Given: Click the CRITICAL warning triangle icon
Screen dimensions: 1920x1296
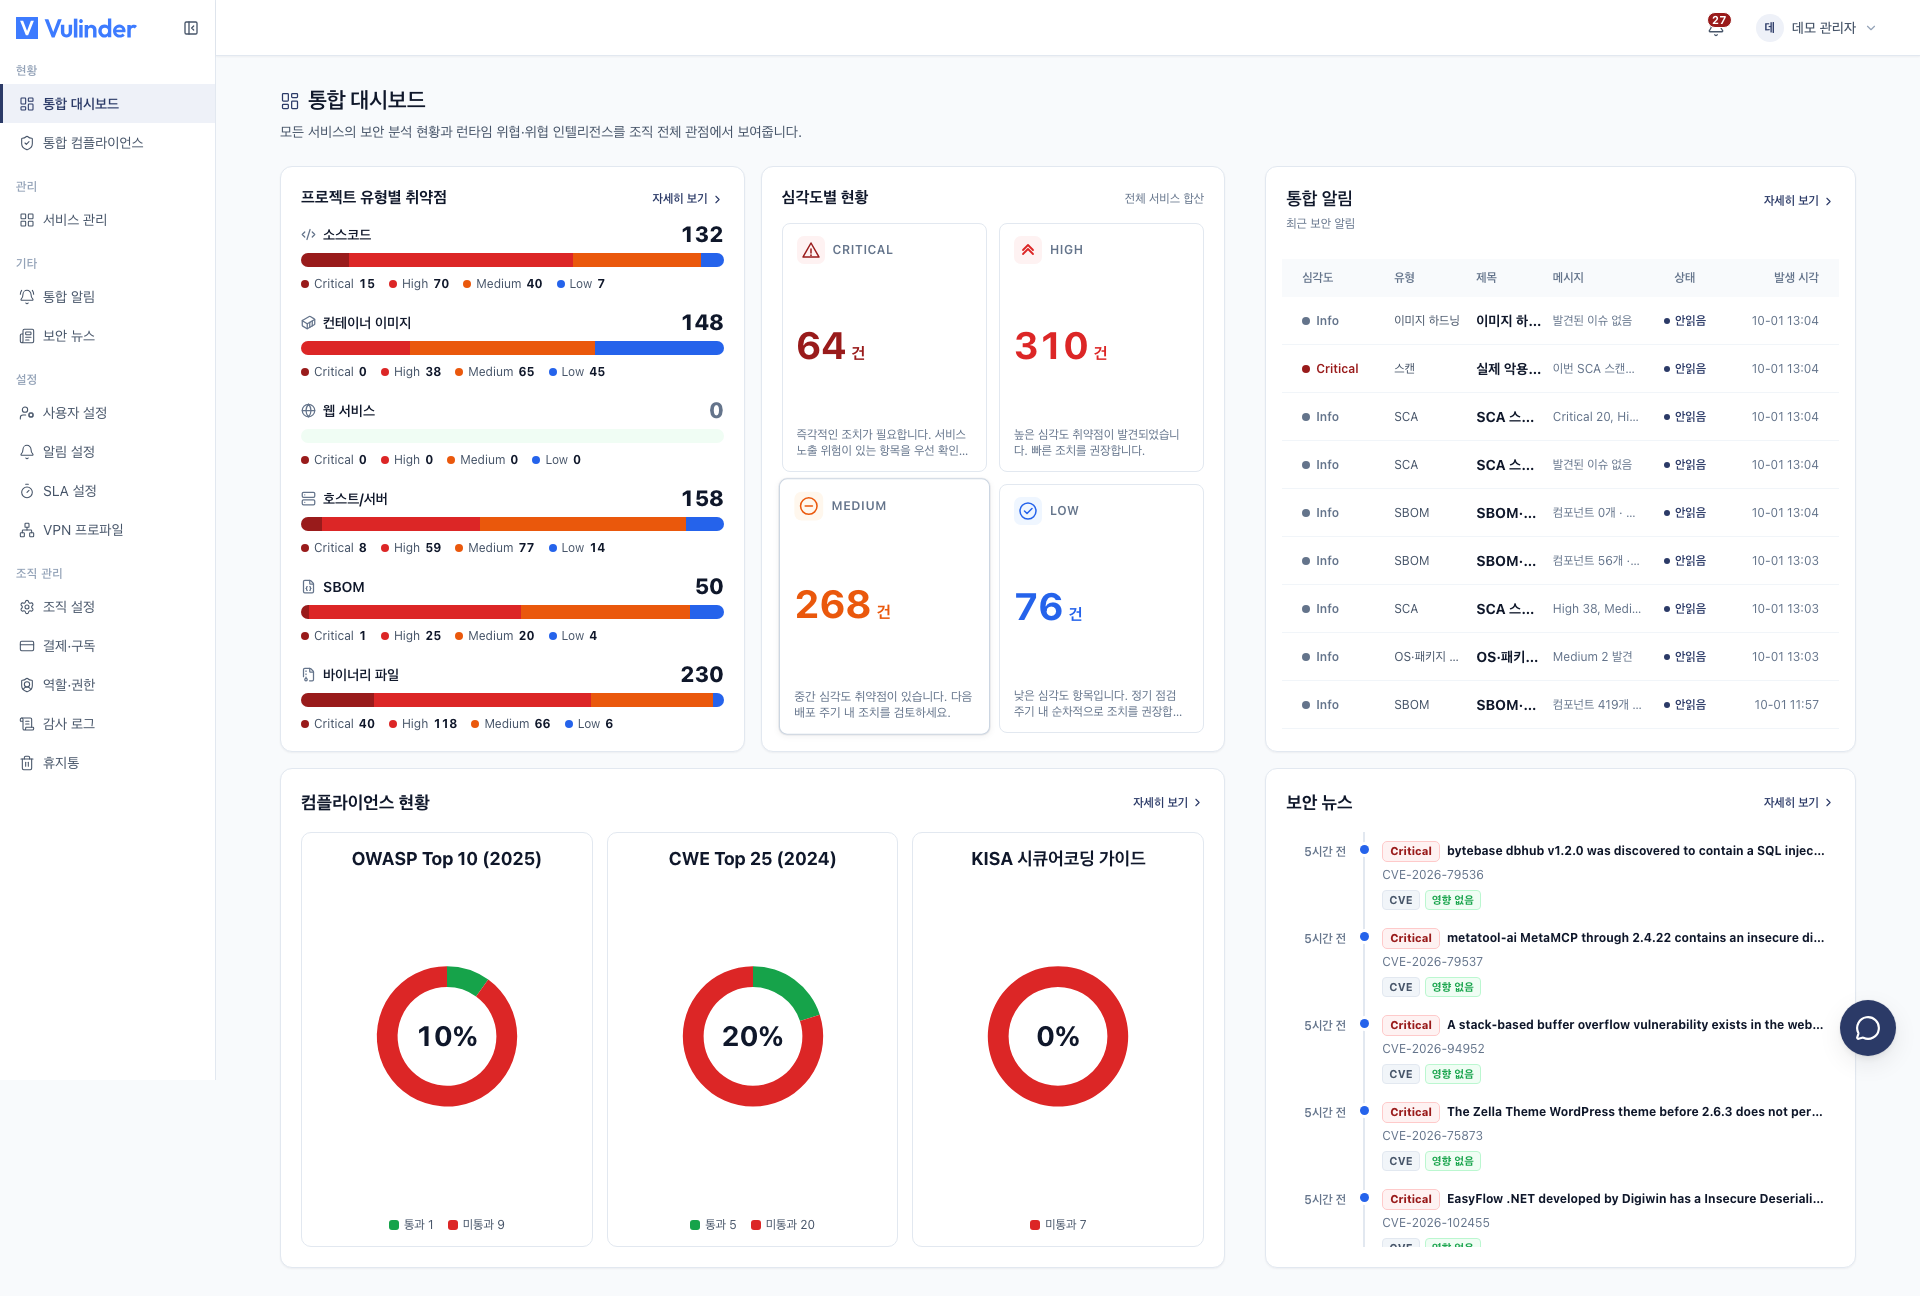Looking at the screenshot, I should pos(811,250).
